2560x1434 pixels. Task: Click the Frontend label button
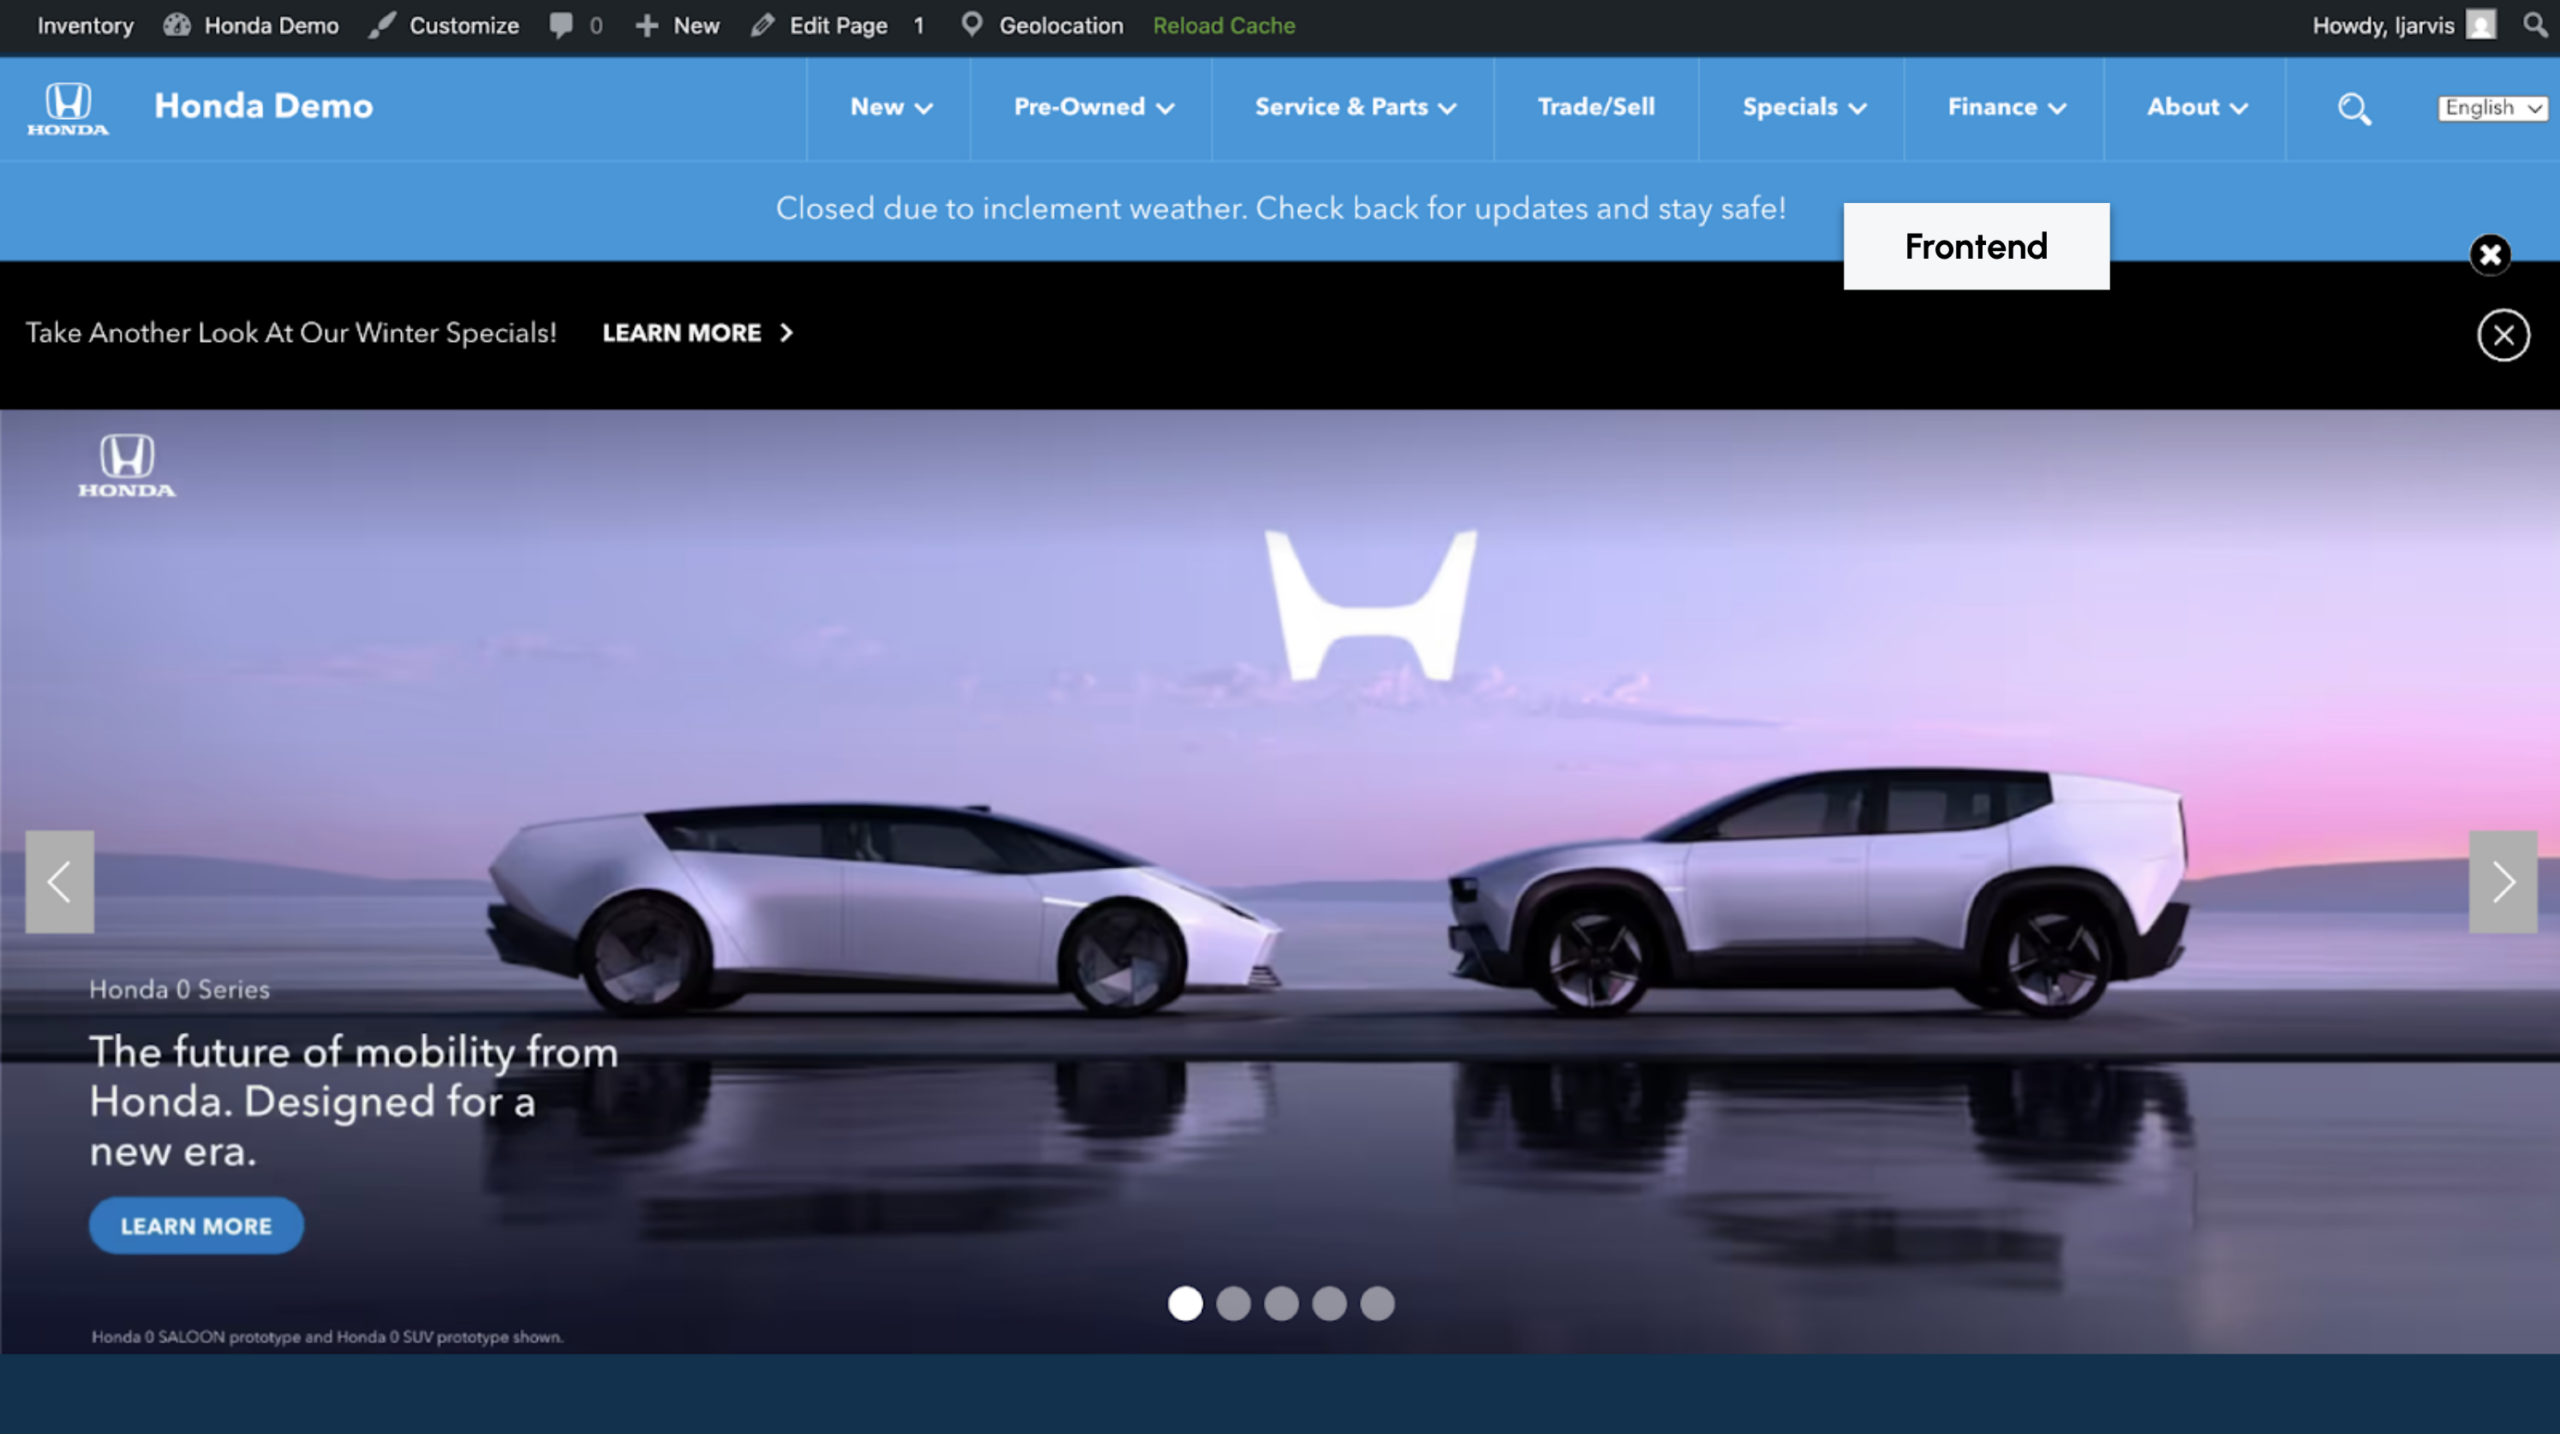[1976, 246]
